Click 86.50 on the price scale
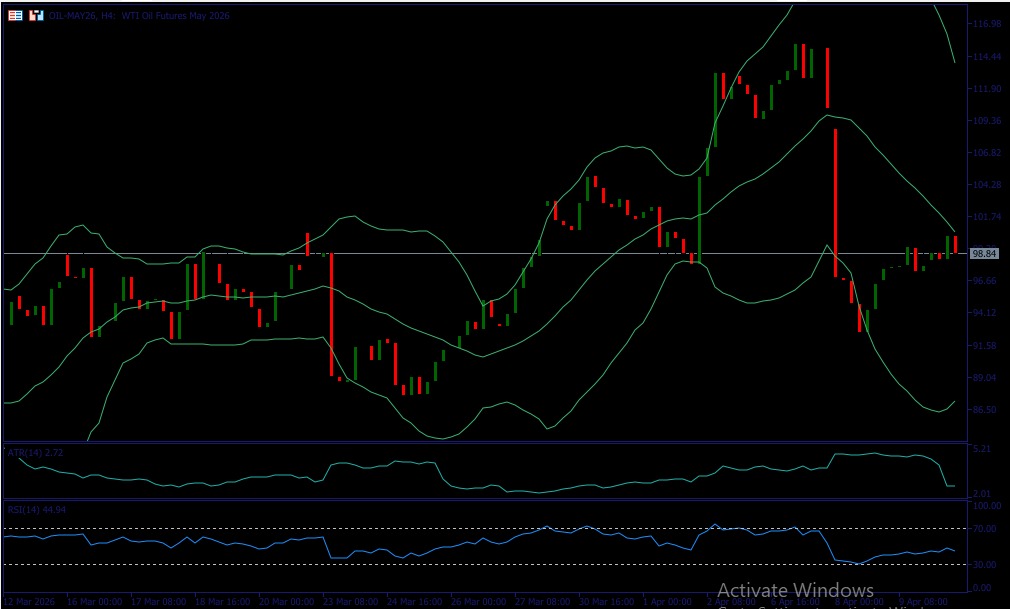This screenshot has width=1010, height=609. (986, 410)
